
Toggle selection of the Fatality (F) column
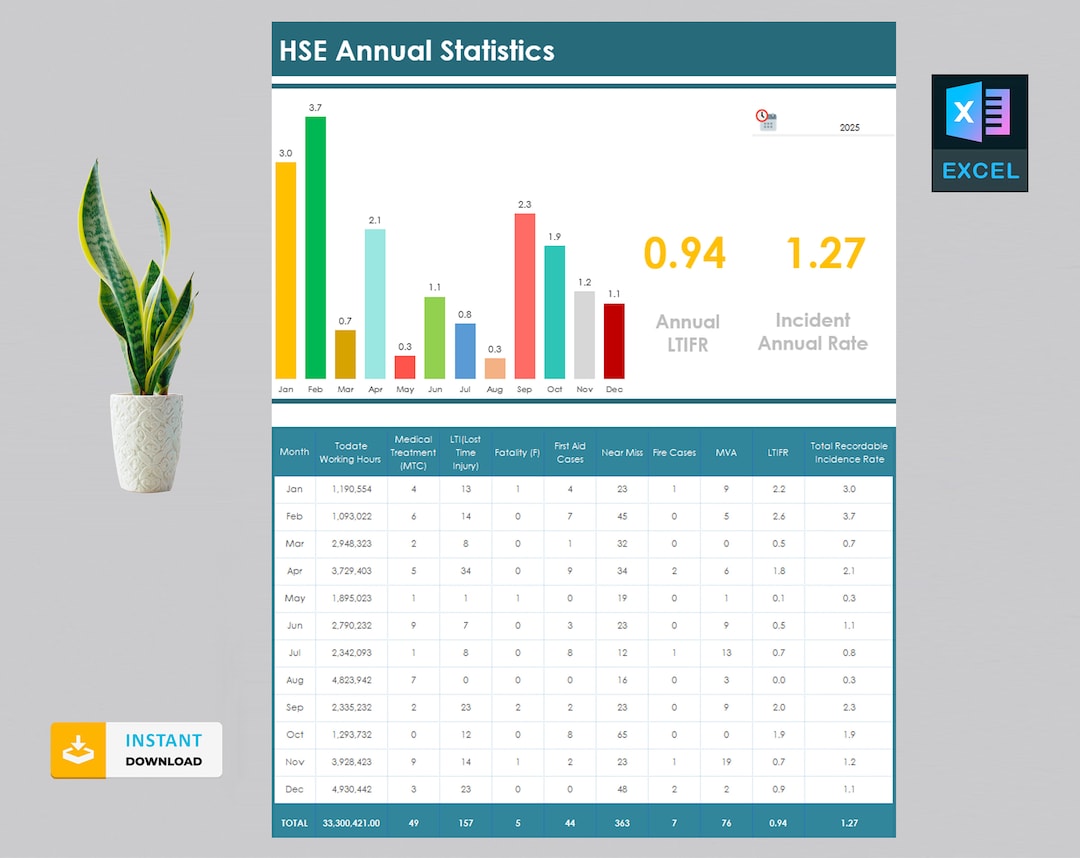click(x=517, y=452)
